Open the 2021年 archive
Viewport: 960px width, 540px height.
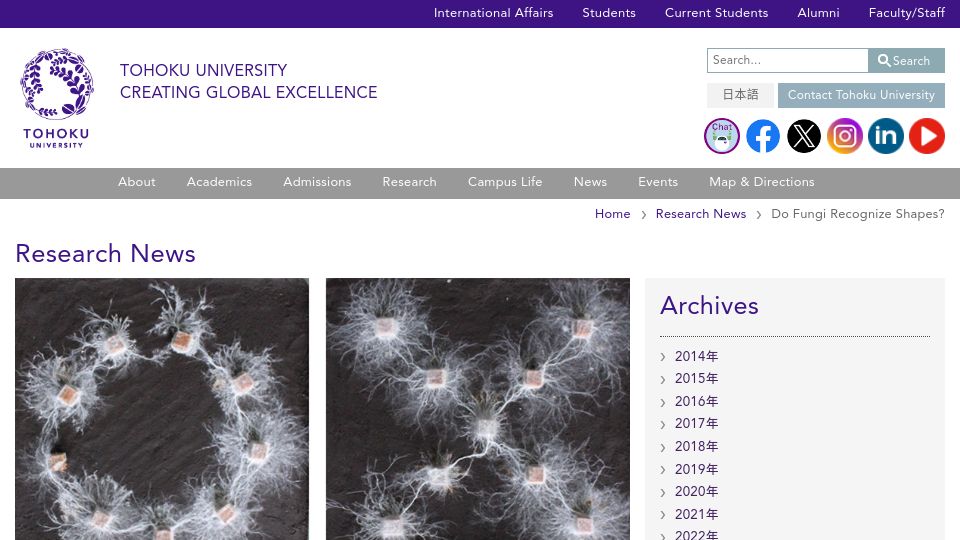coord(696,515)
